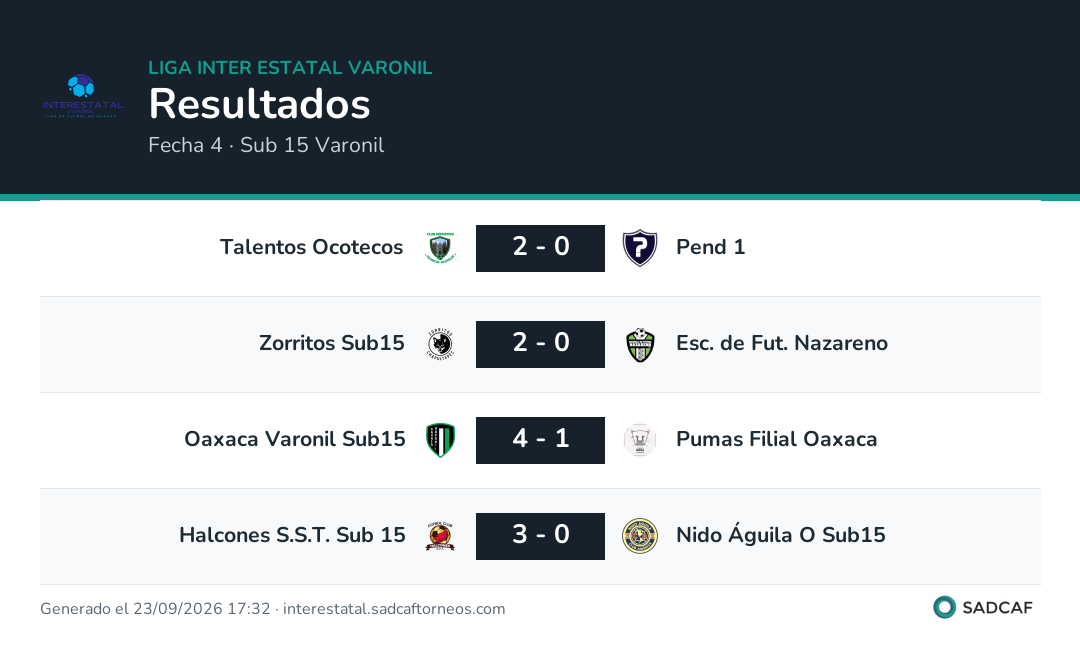Click the Liga Inter Estatal Varonil heading
Screen dimensions: 1080x660
pos(290,68)
